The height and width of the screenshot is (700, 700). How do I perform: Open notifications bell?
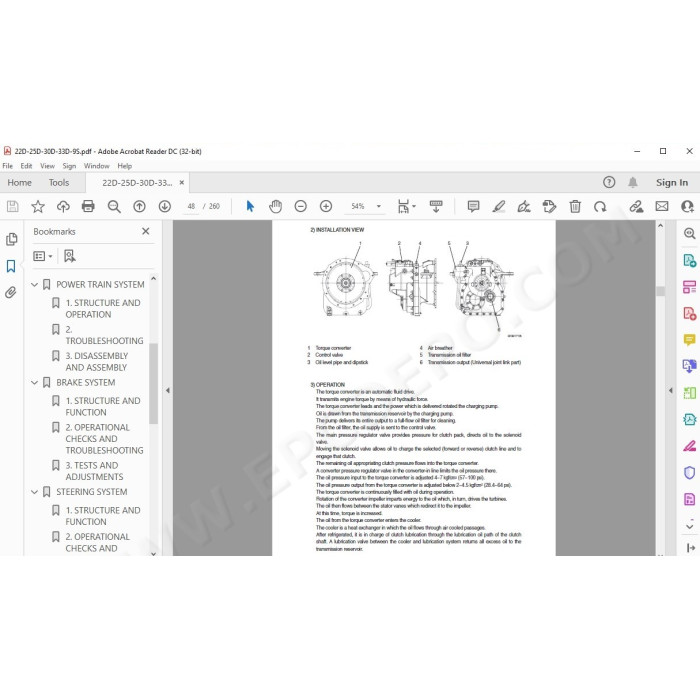pos(633,182)
